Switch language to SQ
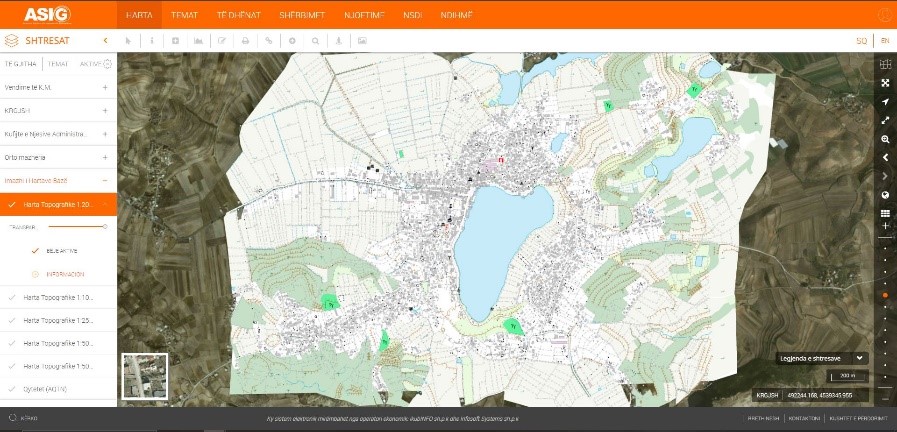The height and width of the screenshot is (432, 897). pyautogui.click(x=862, y=41)
